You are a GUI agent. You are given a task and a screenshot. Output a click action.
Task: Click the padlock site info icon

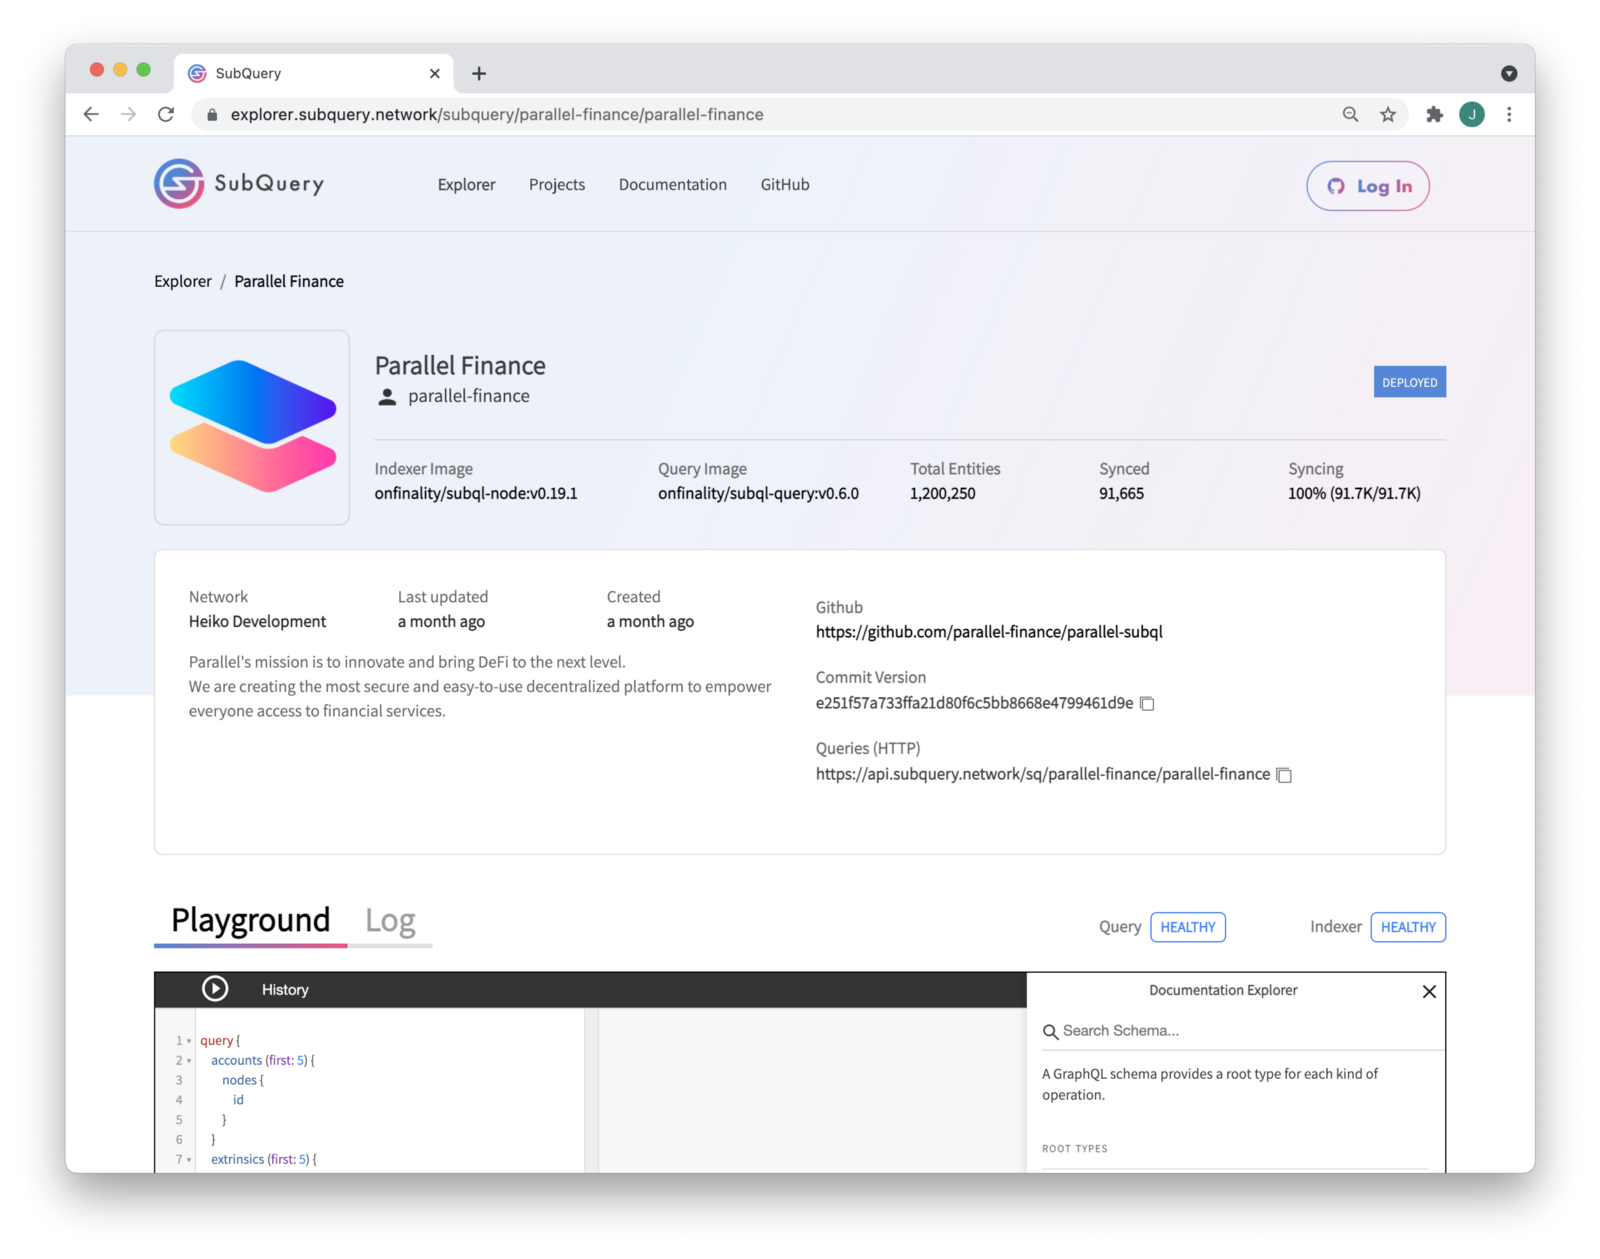[212, 114]
